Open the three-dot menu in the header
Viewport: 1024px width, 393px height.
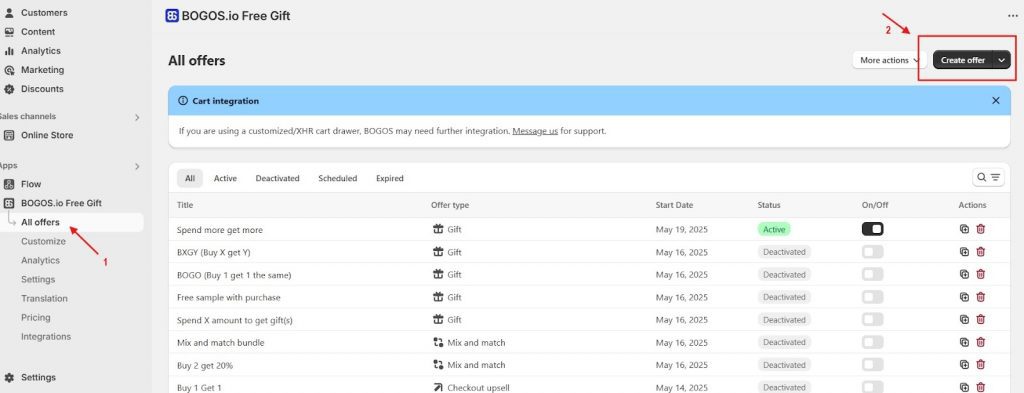point(1012,16)
